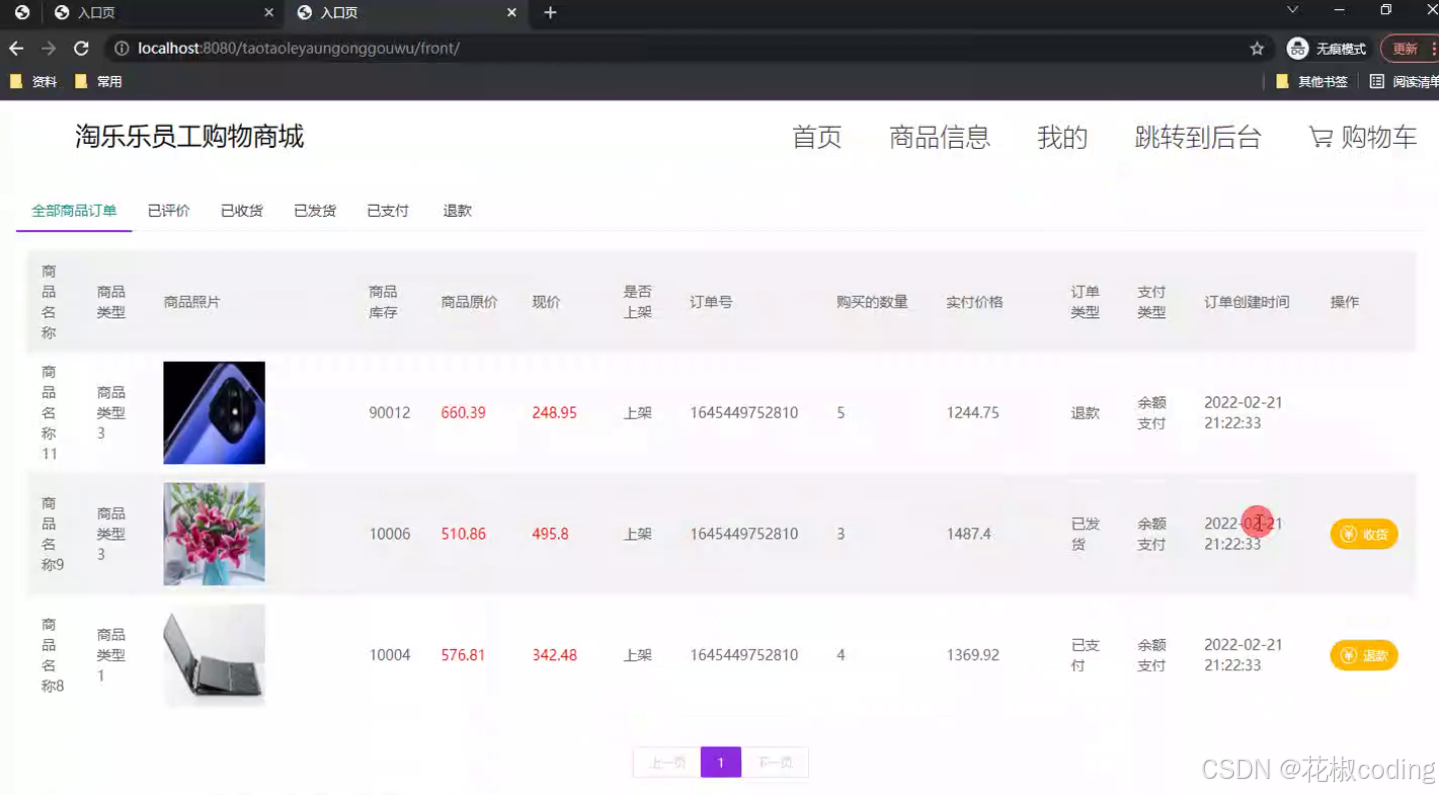This screenshot has width=1439, height=795.
Task: Click the 商品名称11 product name cell
Action: click(x=49, y=413)
